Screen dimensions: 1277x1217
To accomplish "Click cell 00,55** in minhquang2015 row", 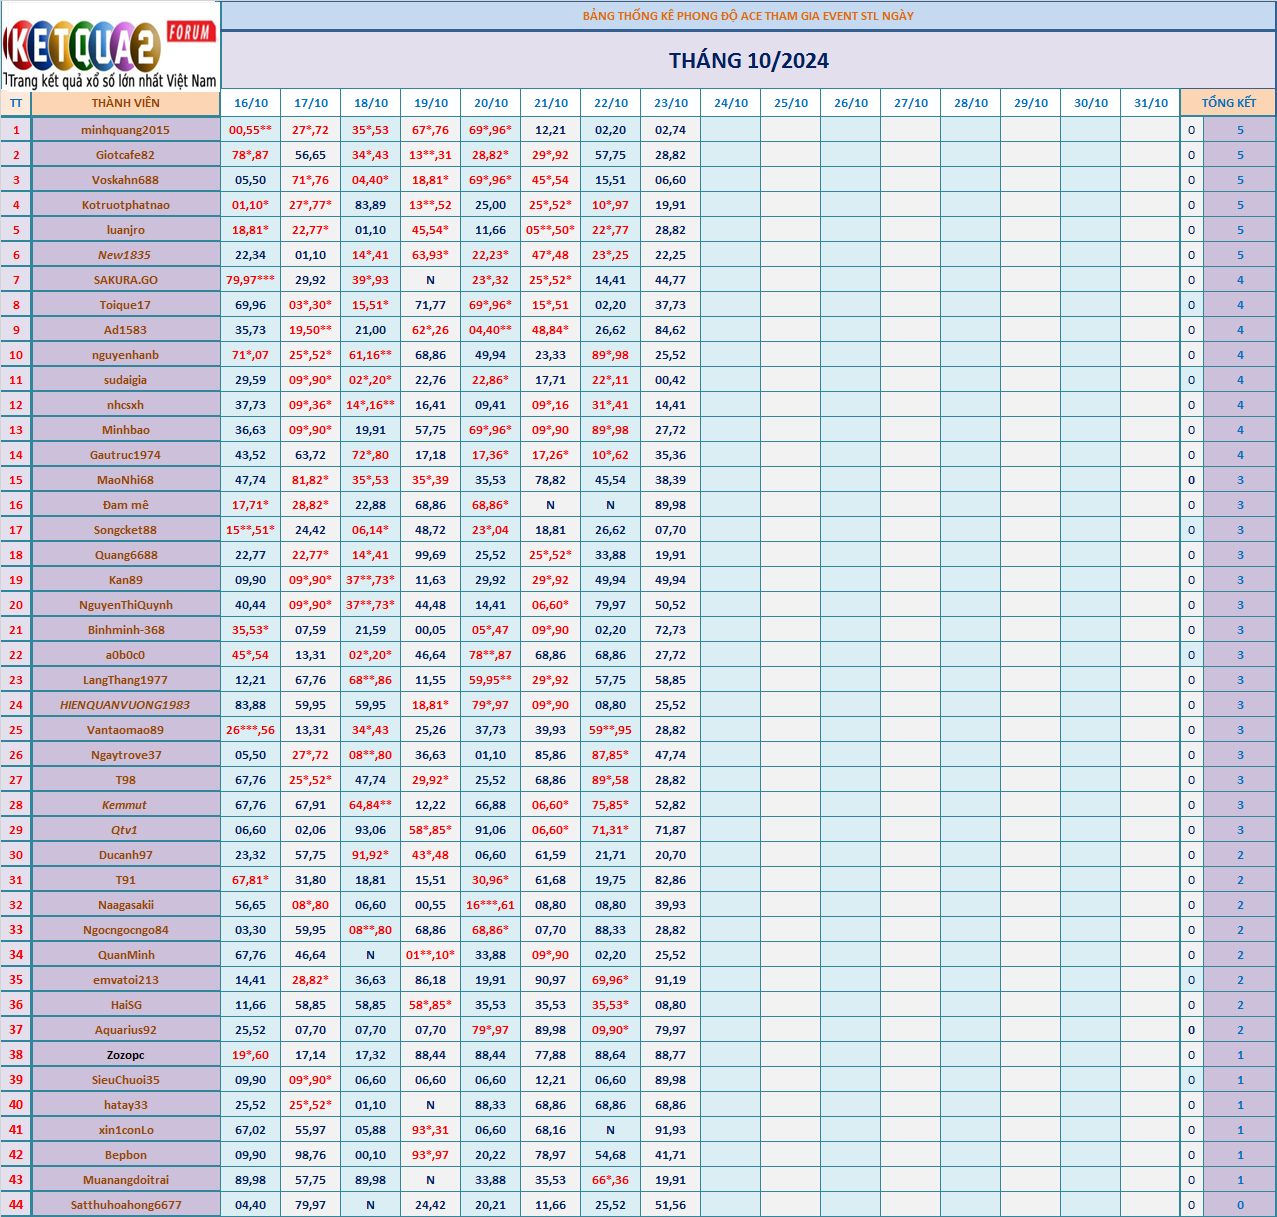I will pos(251,130).
